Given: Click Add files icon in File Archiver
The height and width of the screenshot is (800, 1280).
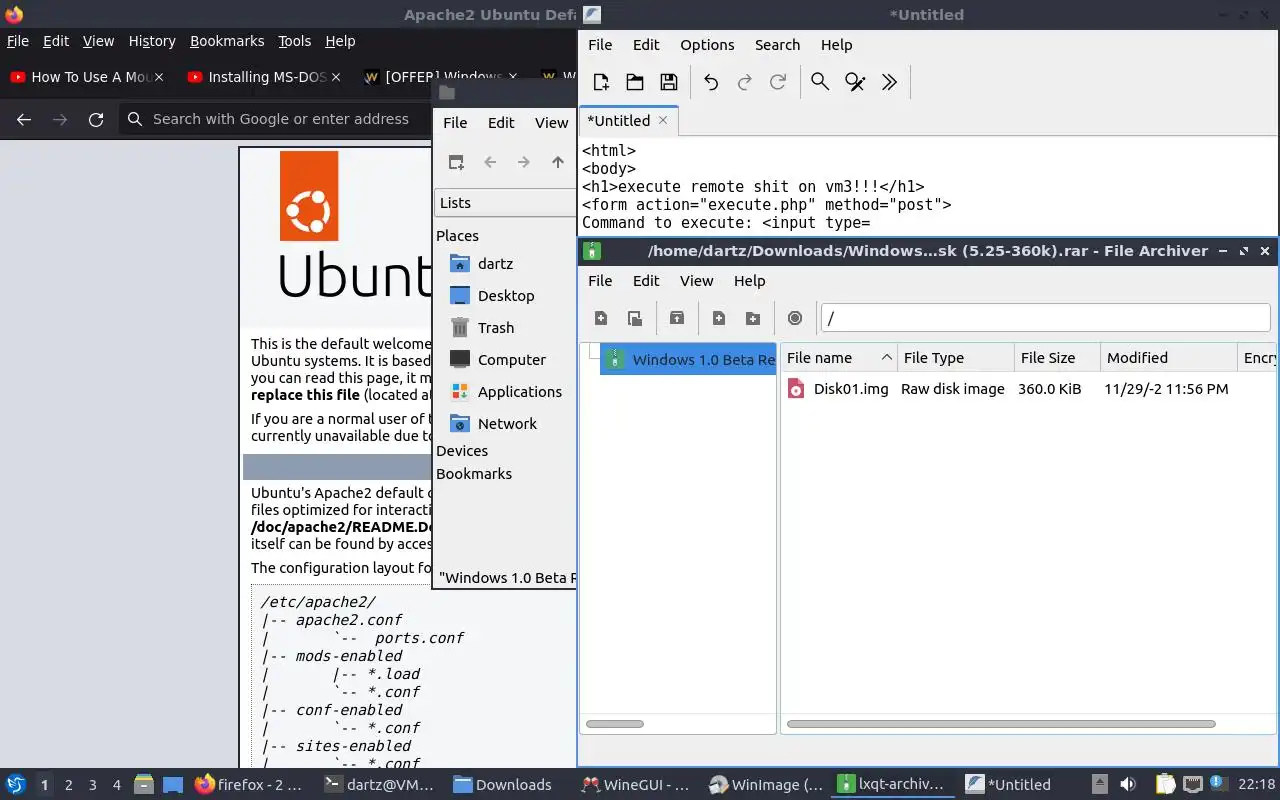Looking at the screenshot, I should tap(719, 318).
